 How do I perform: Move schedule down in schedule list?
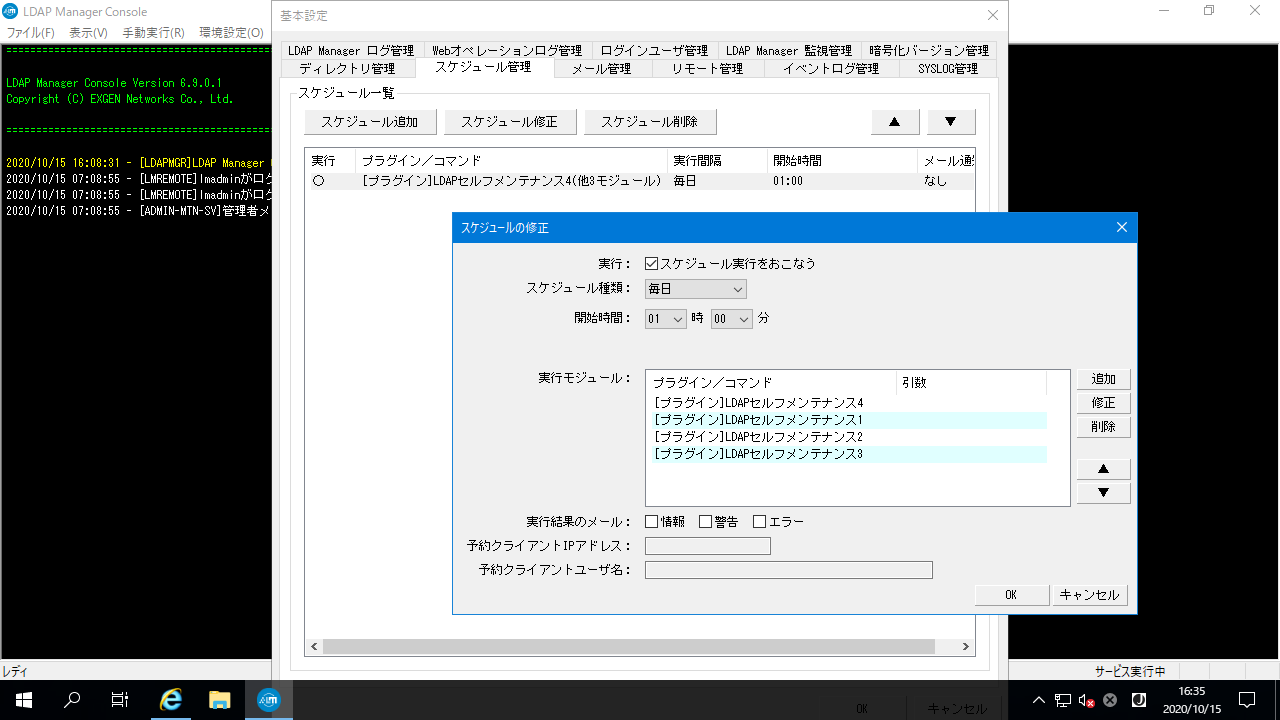(x=951, y=122)
